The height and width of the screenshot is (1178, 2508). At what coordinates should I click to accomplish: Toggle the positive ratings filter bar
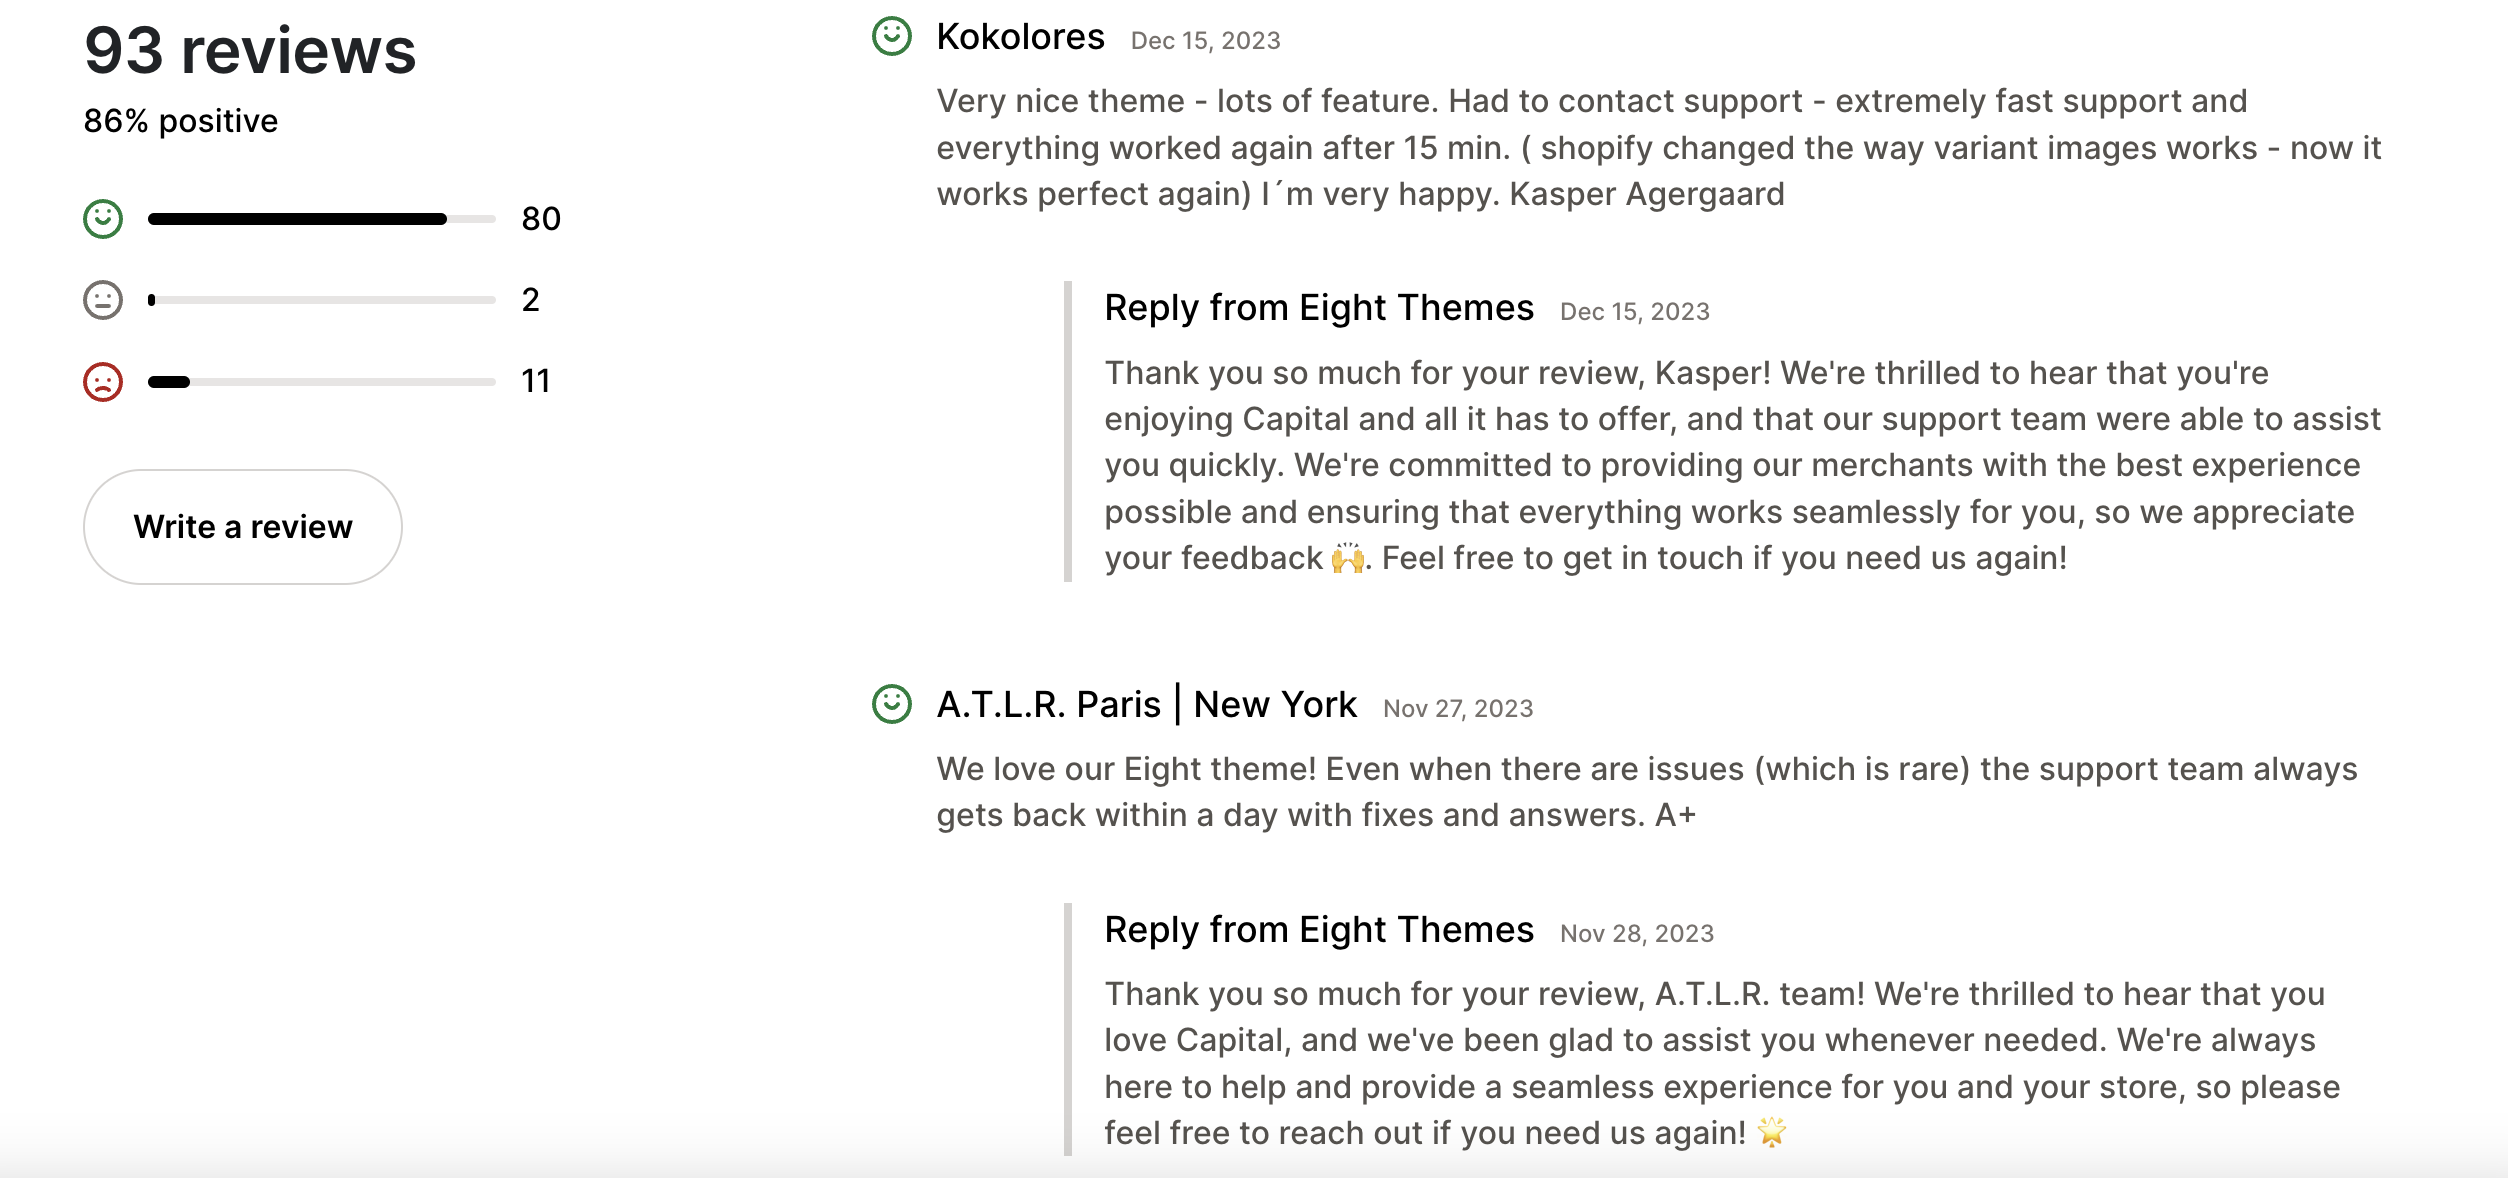318,217
